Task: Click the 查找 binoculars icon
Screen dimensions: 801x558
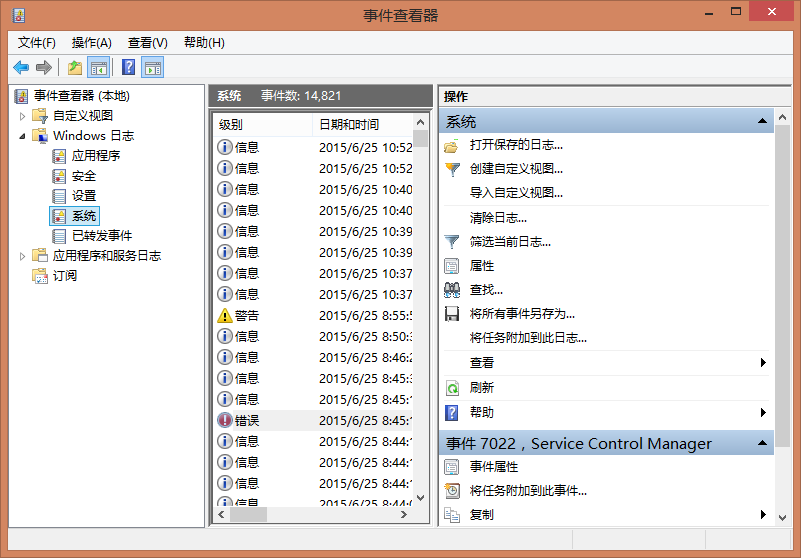Action: (x=452, y=290)
